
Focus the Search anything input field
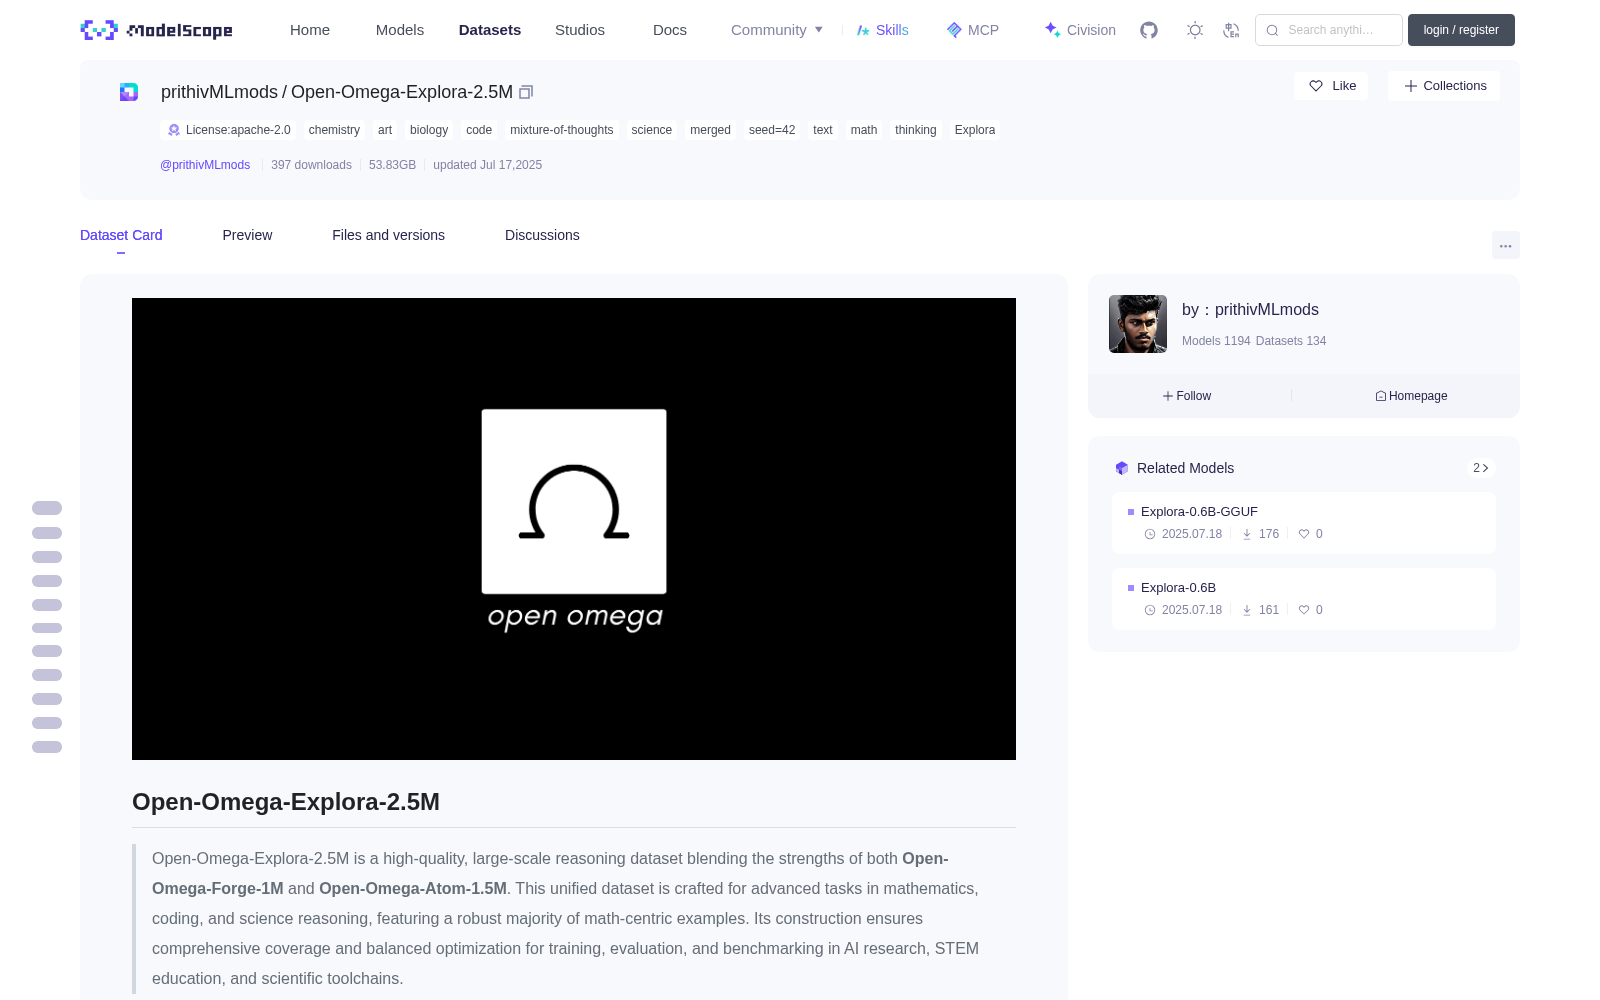[x=1329, y=30]
